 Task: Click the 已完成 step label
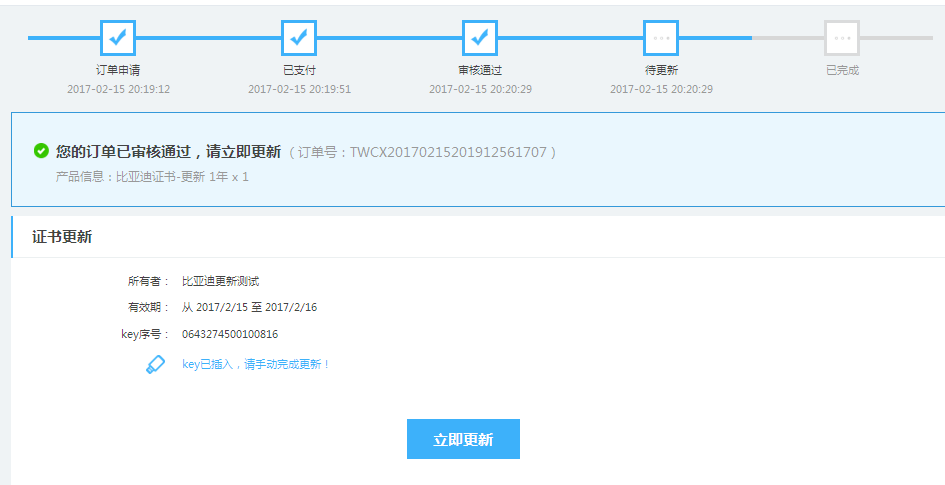[842, 71]
